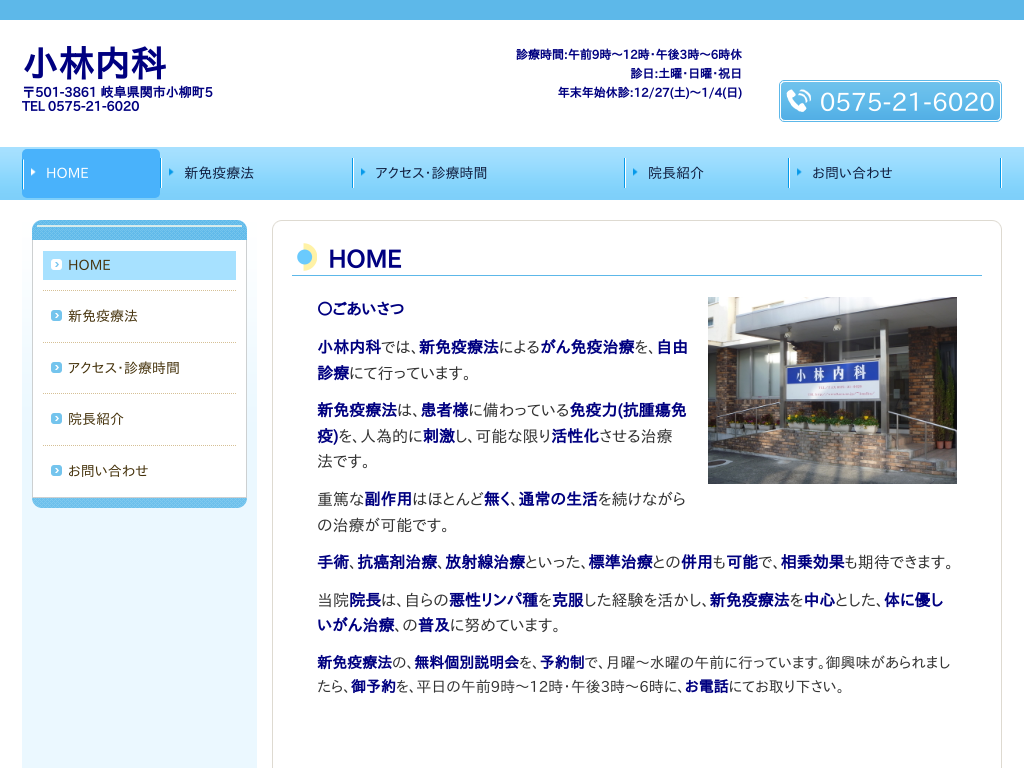This screenshot has width=1024, height=768.
Task: Click HOME label in the sidebar menu
Action: point(89,265)
